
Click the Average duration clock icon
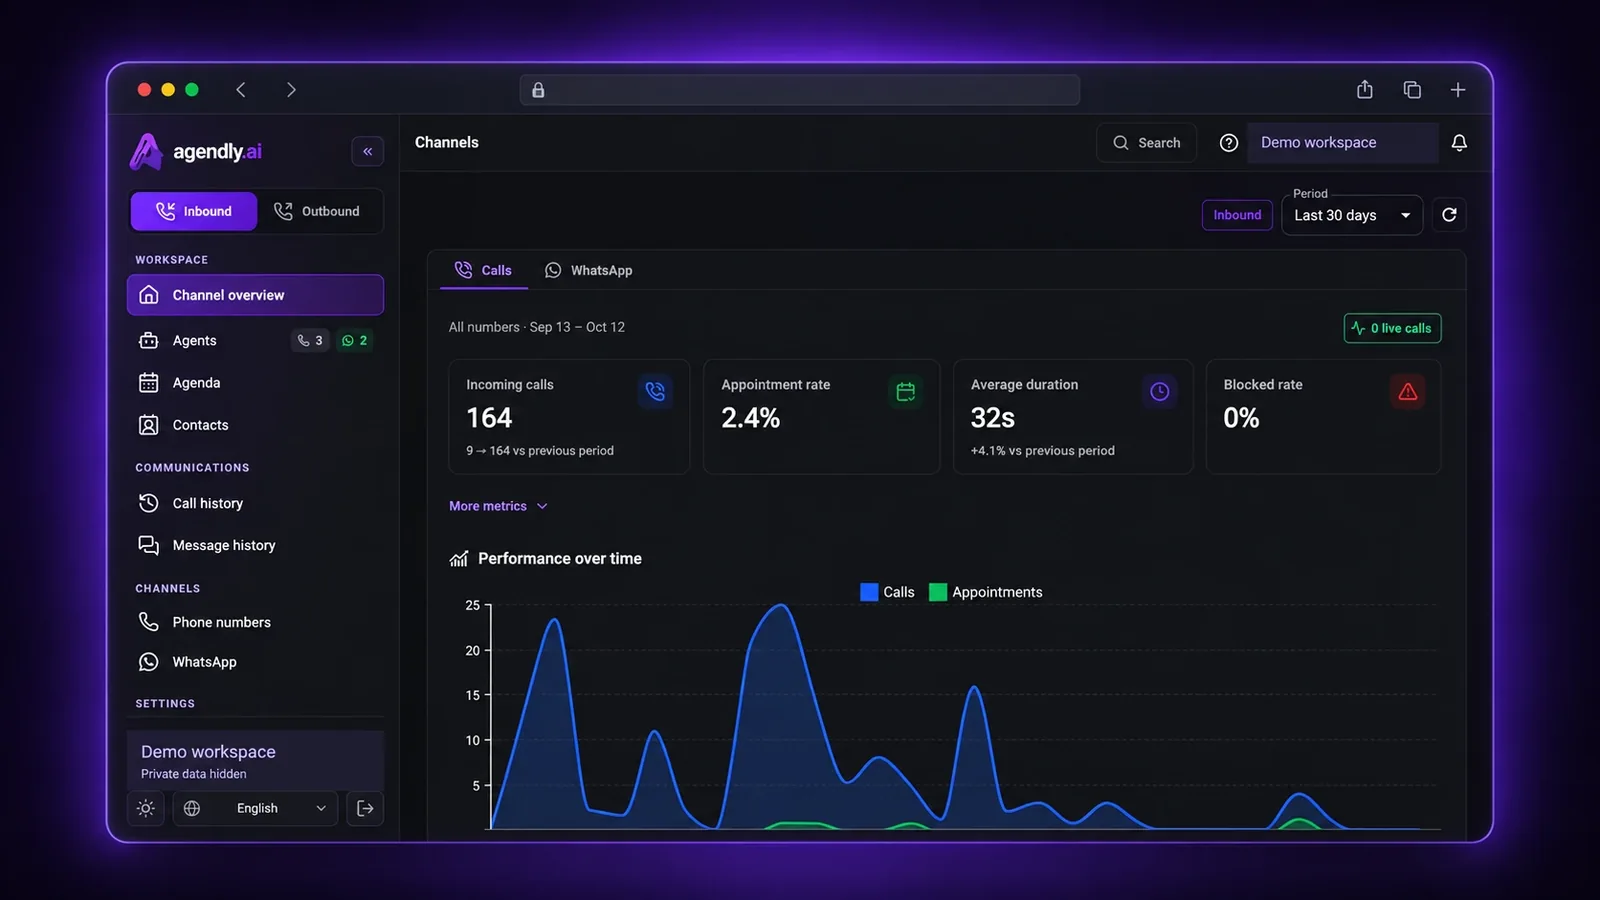click(1159, 392)
